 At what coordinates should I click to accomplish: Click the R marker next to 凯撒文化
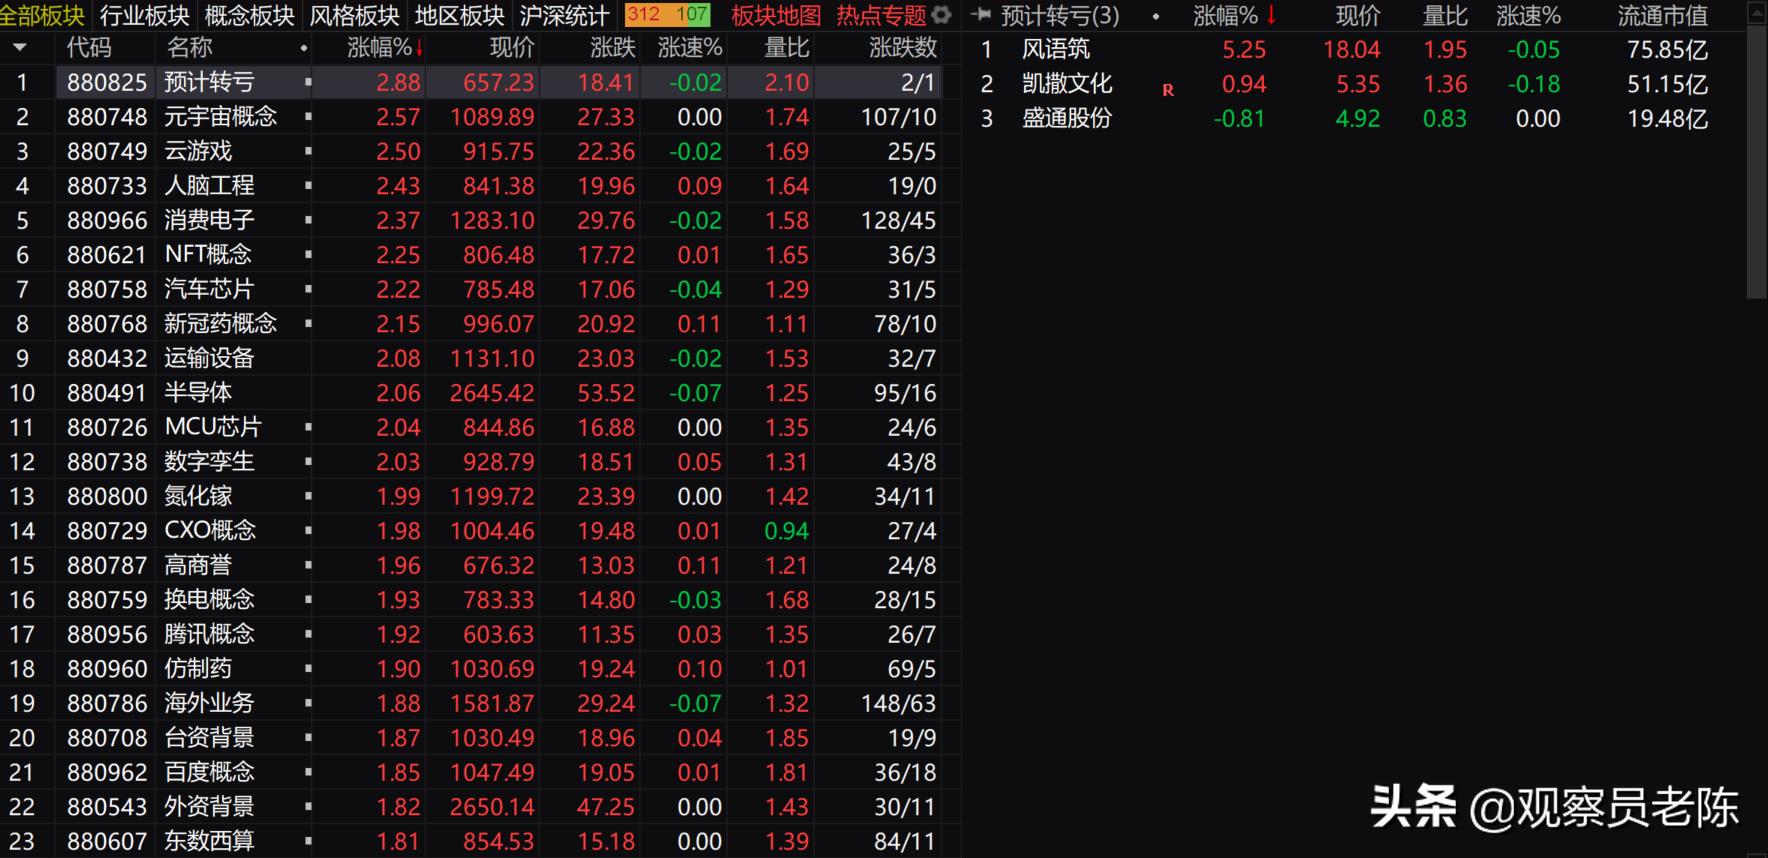[1167, 90]
